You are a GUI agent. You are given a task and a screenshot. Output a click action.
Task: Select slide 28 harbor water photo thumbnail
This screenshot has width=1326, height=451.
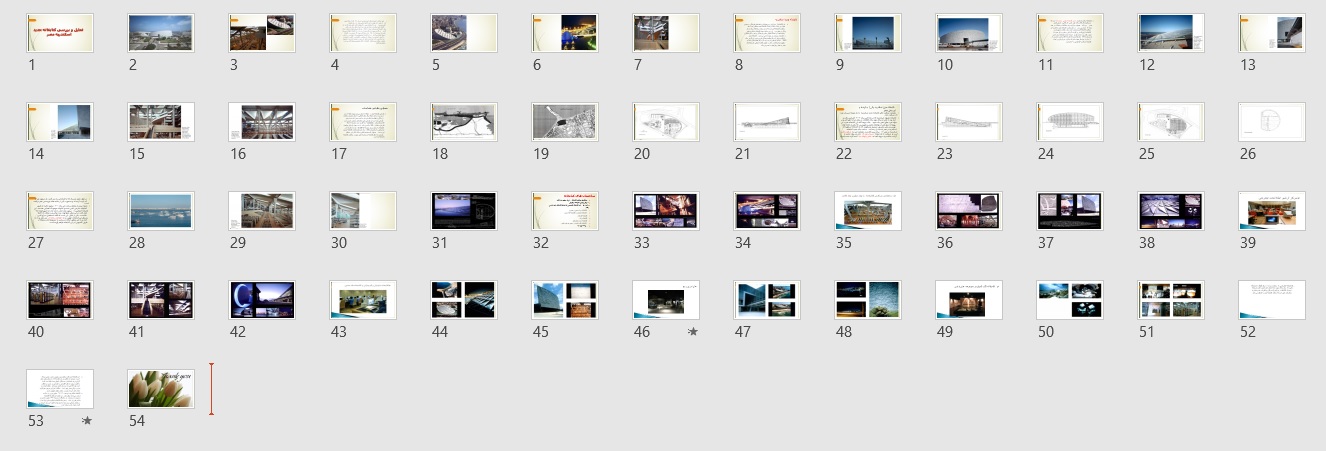pyautogui.click(x=161, y=211)
